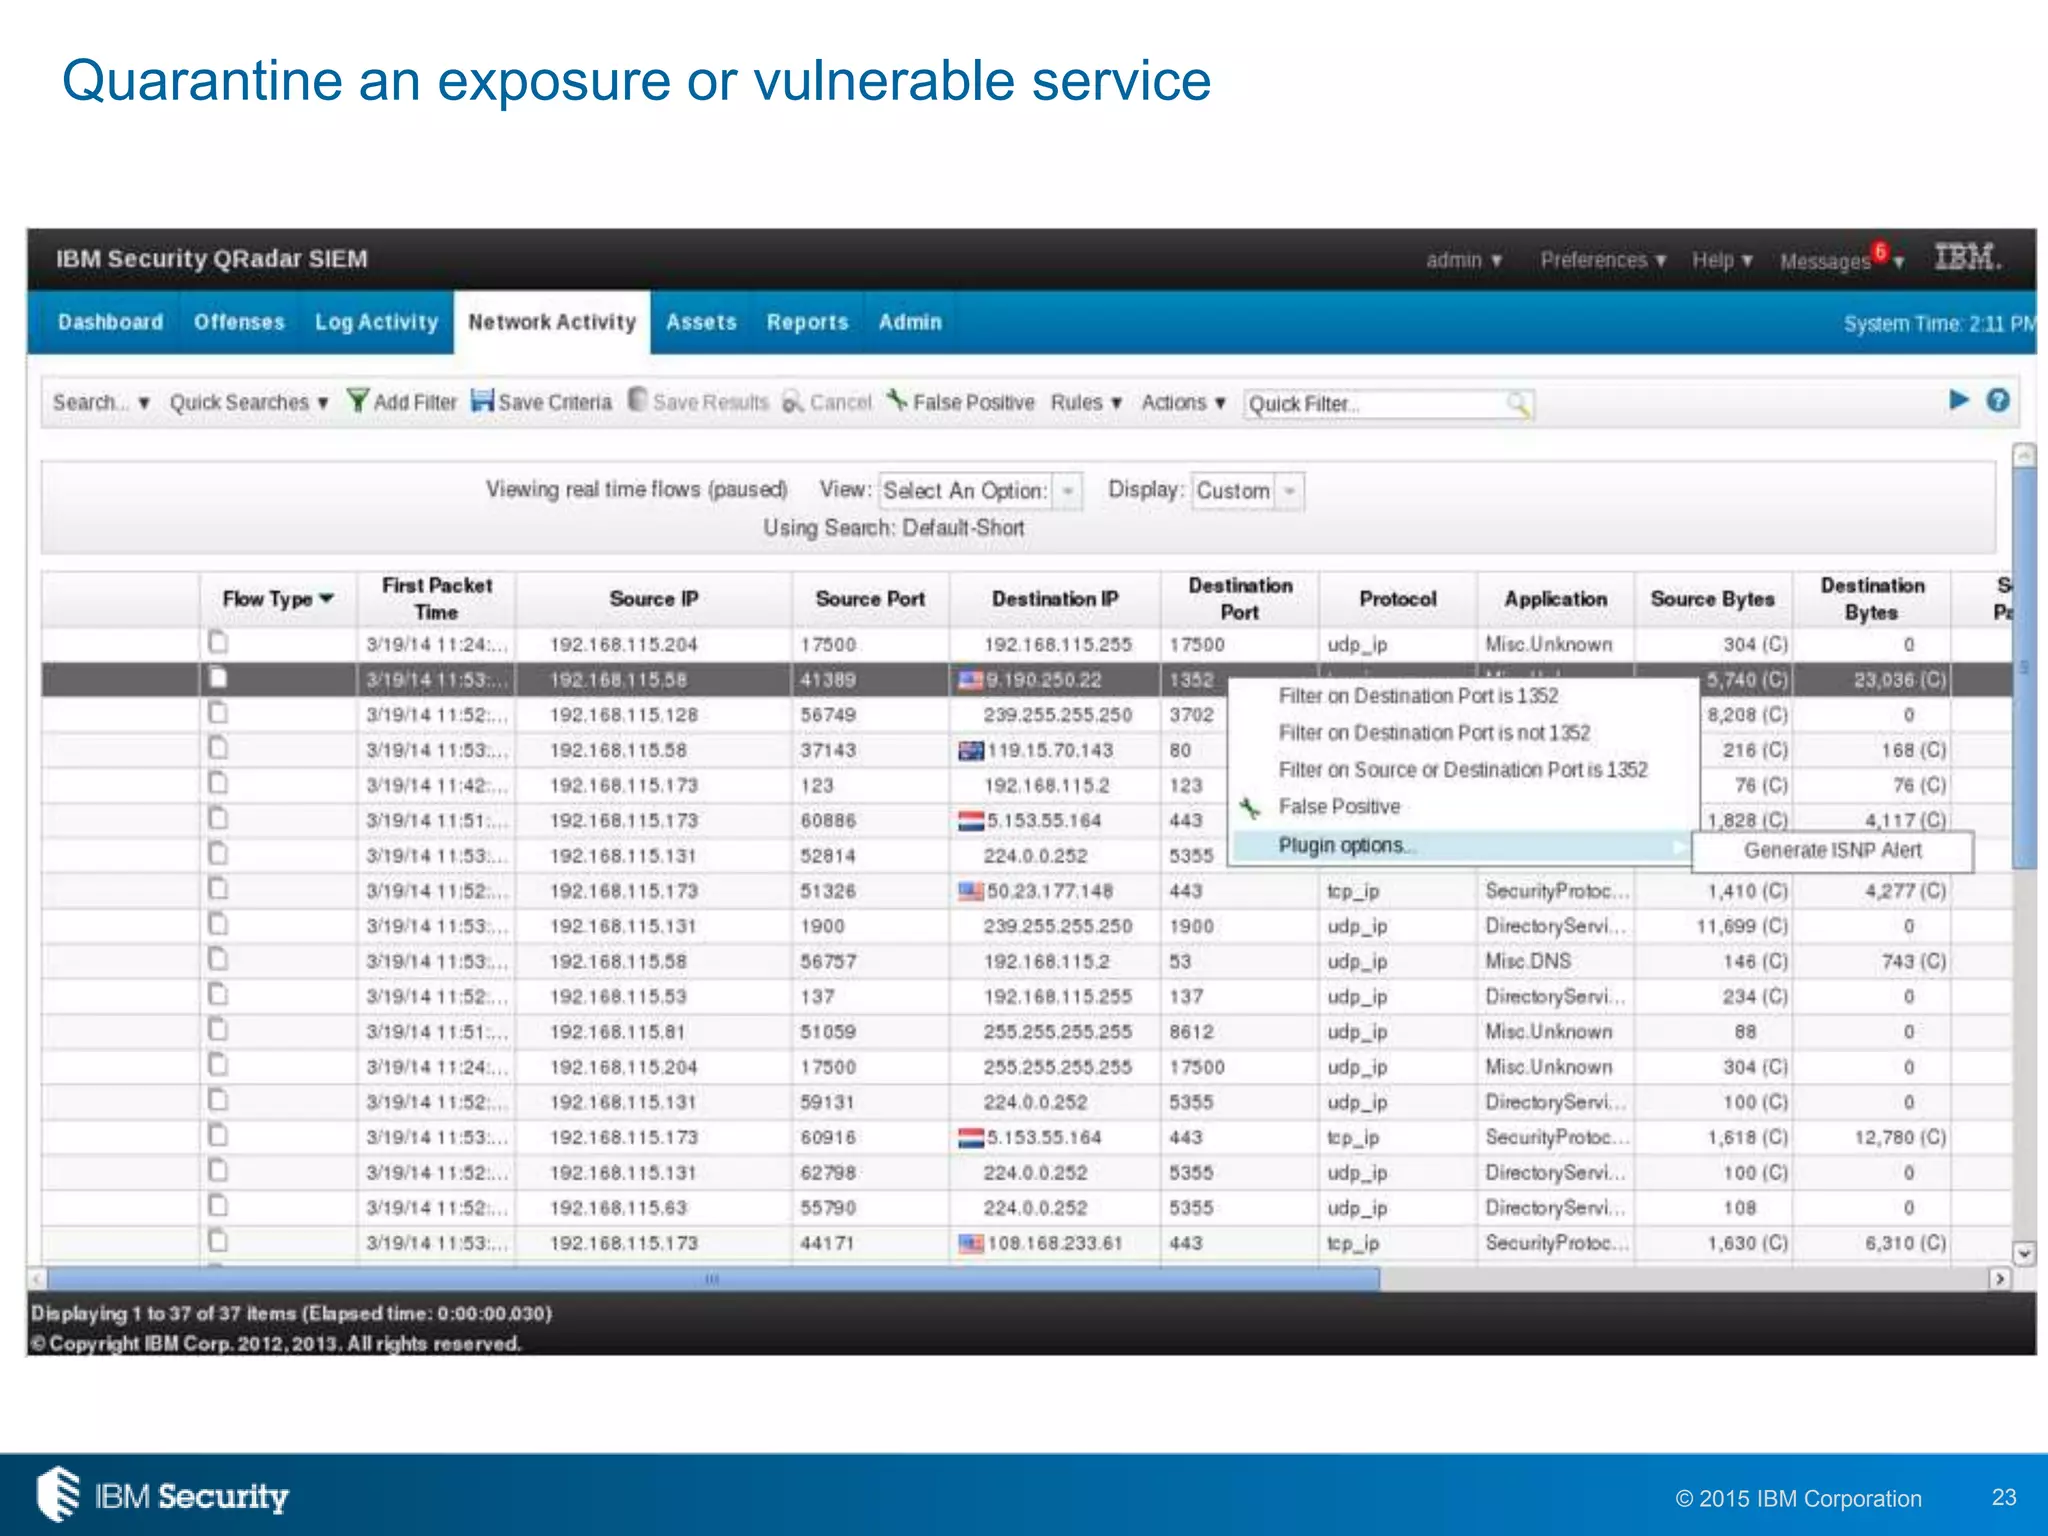This screenshot has width=2048, height=1536.
Task: Open the Reports tab
Action: click(807, 322)
